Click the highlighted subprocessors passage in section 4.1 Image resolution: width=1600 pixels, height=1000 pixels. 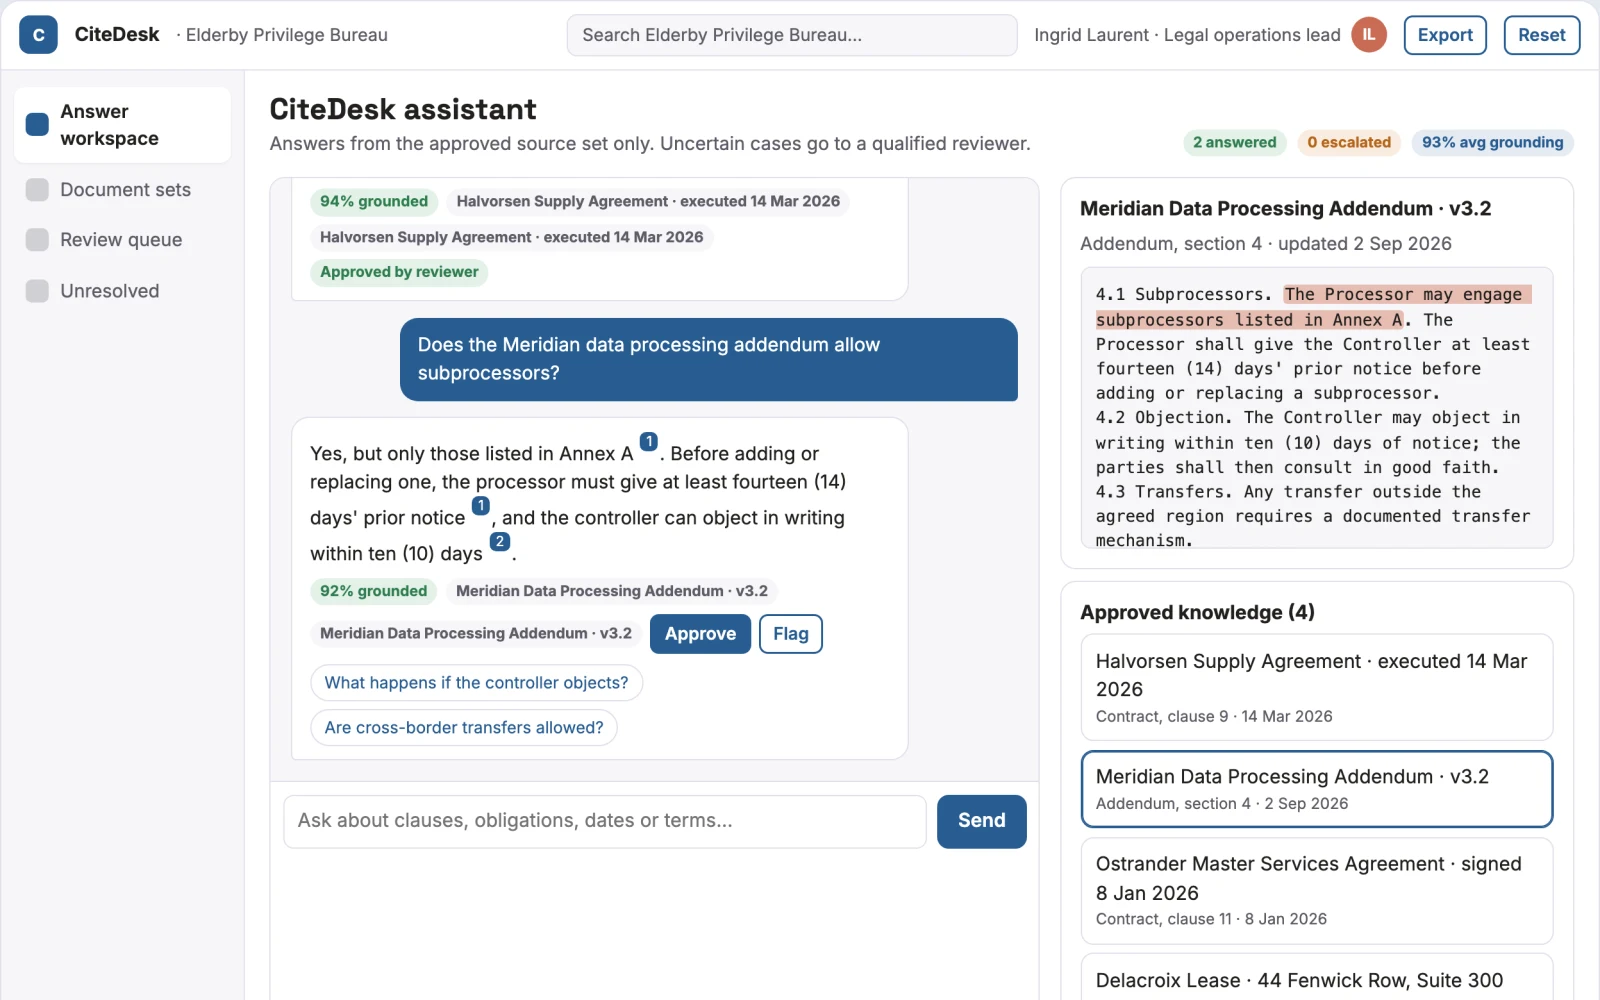[1313, 307]
